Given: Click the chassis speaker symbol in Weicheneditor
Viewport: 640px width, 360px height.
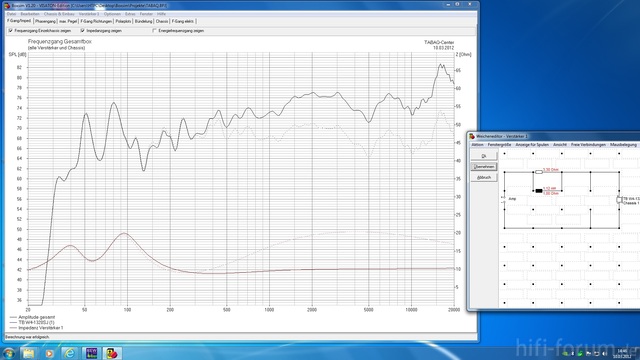Looking at the screenshot, I should 619,200.
